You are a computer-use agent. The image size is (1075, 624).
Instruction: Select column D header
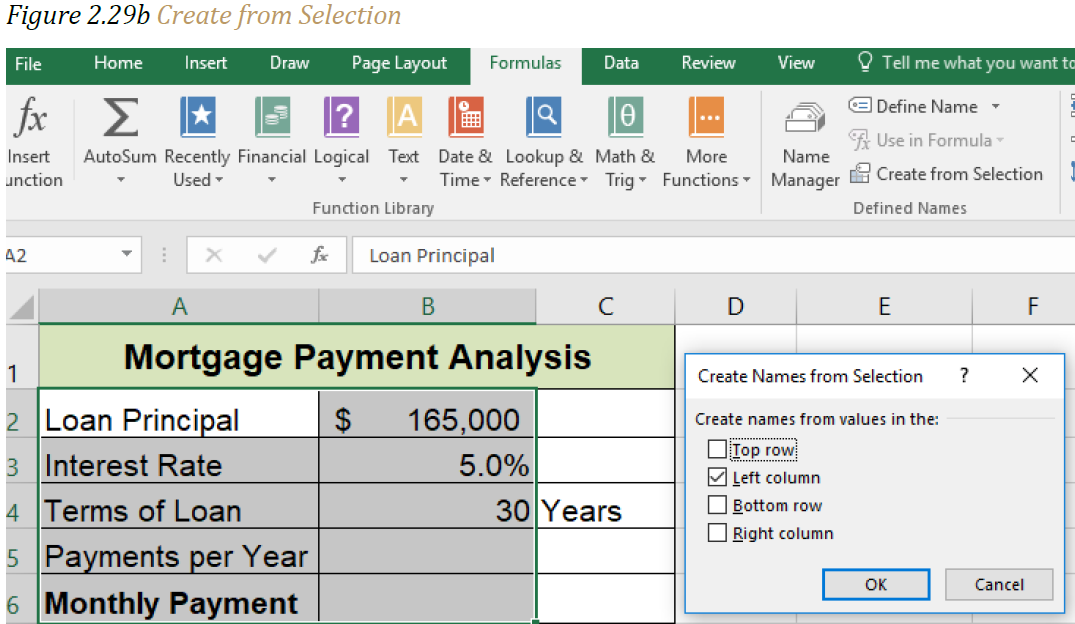(735, 306)
